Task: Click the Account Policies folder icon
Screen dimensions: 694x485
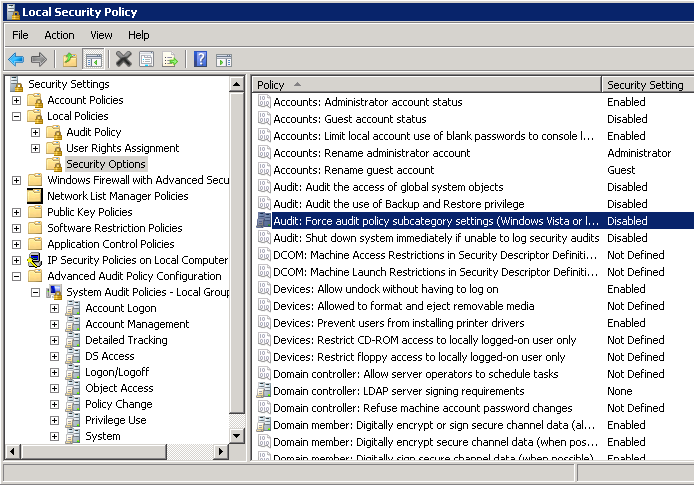Action: (35, 100)
